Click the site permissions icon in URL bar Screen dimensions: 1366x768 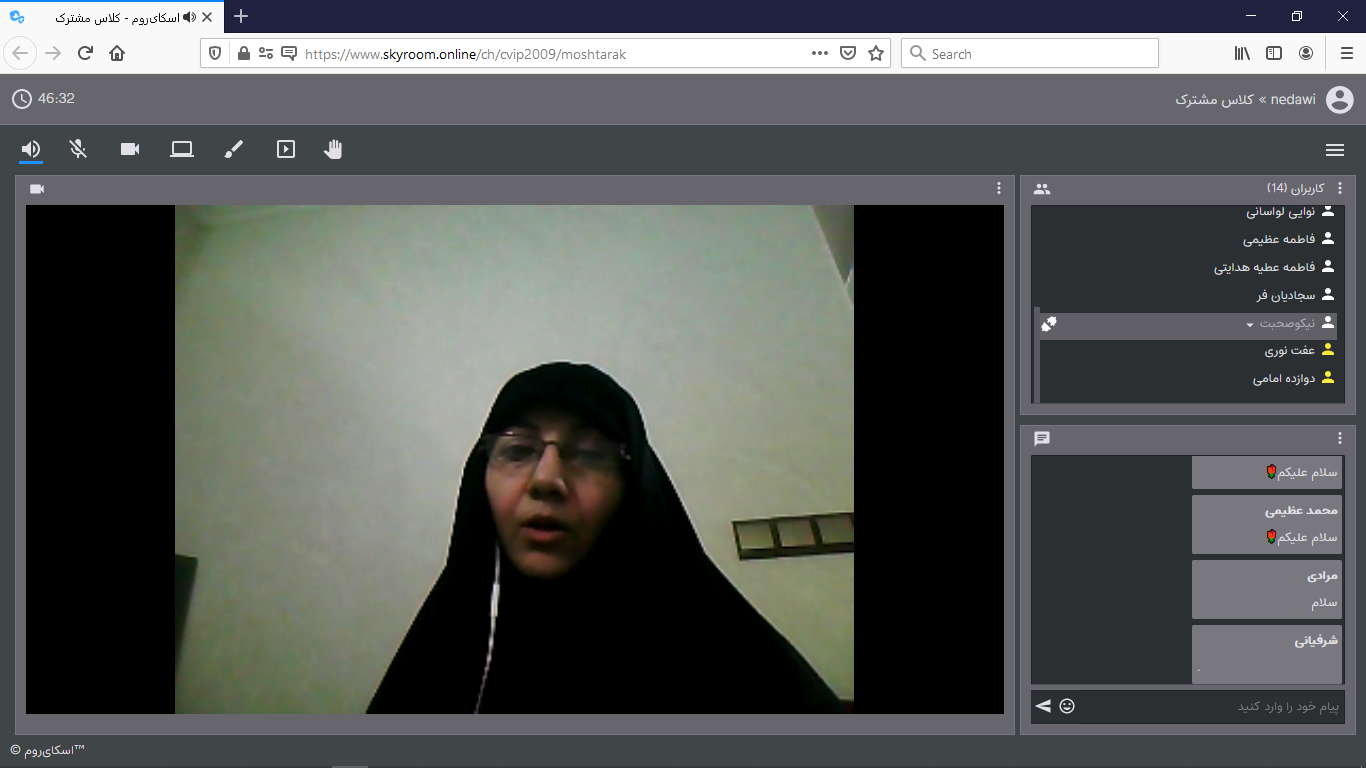coord(265,54)
